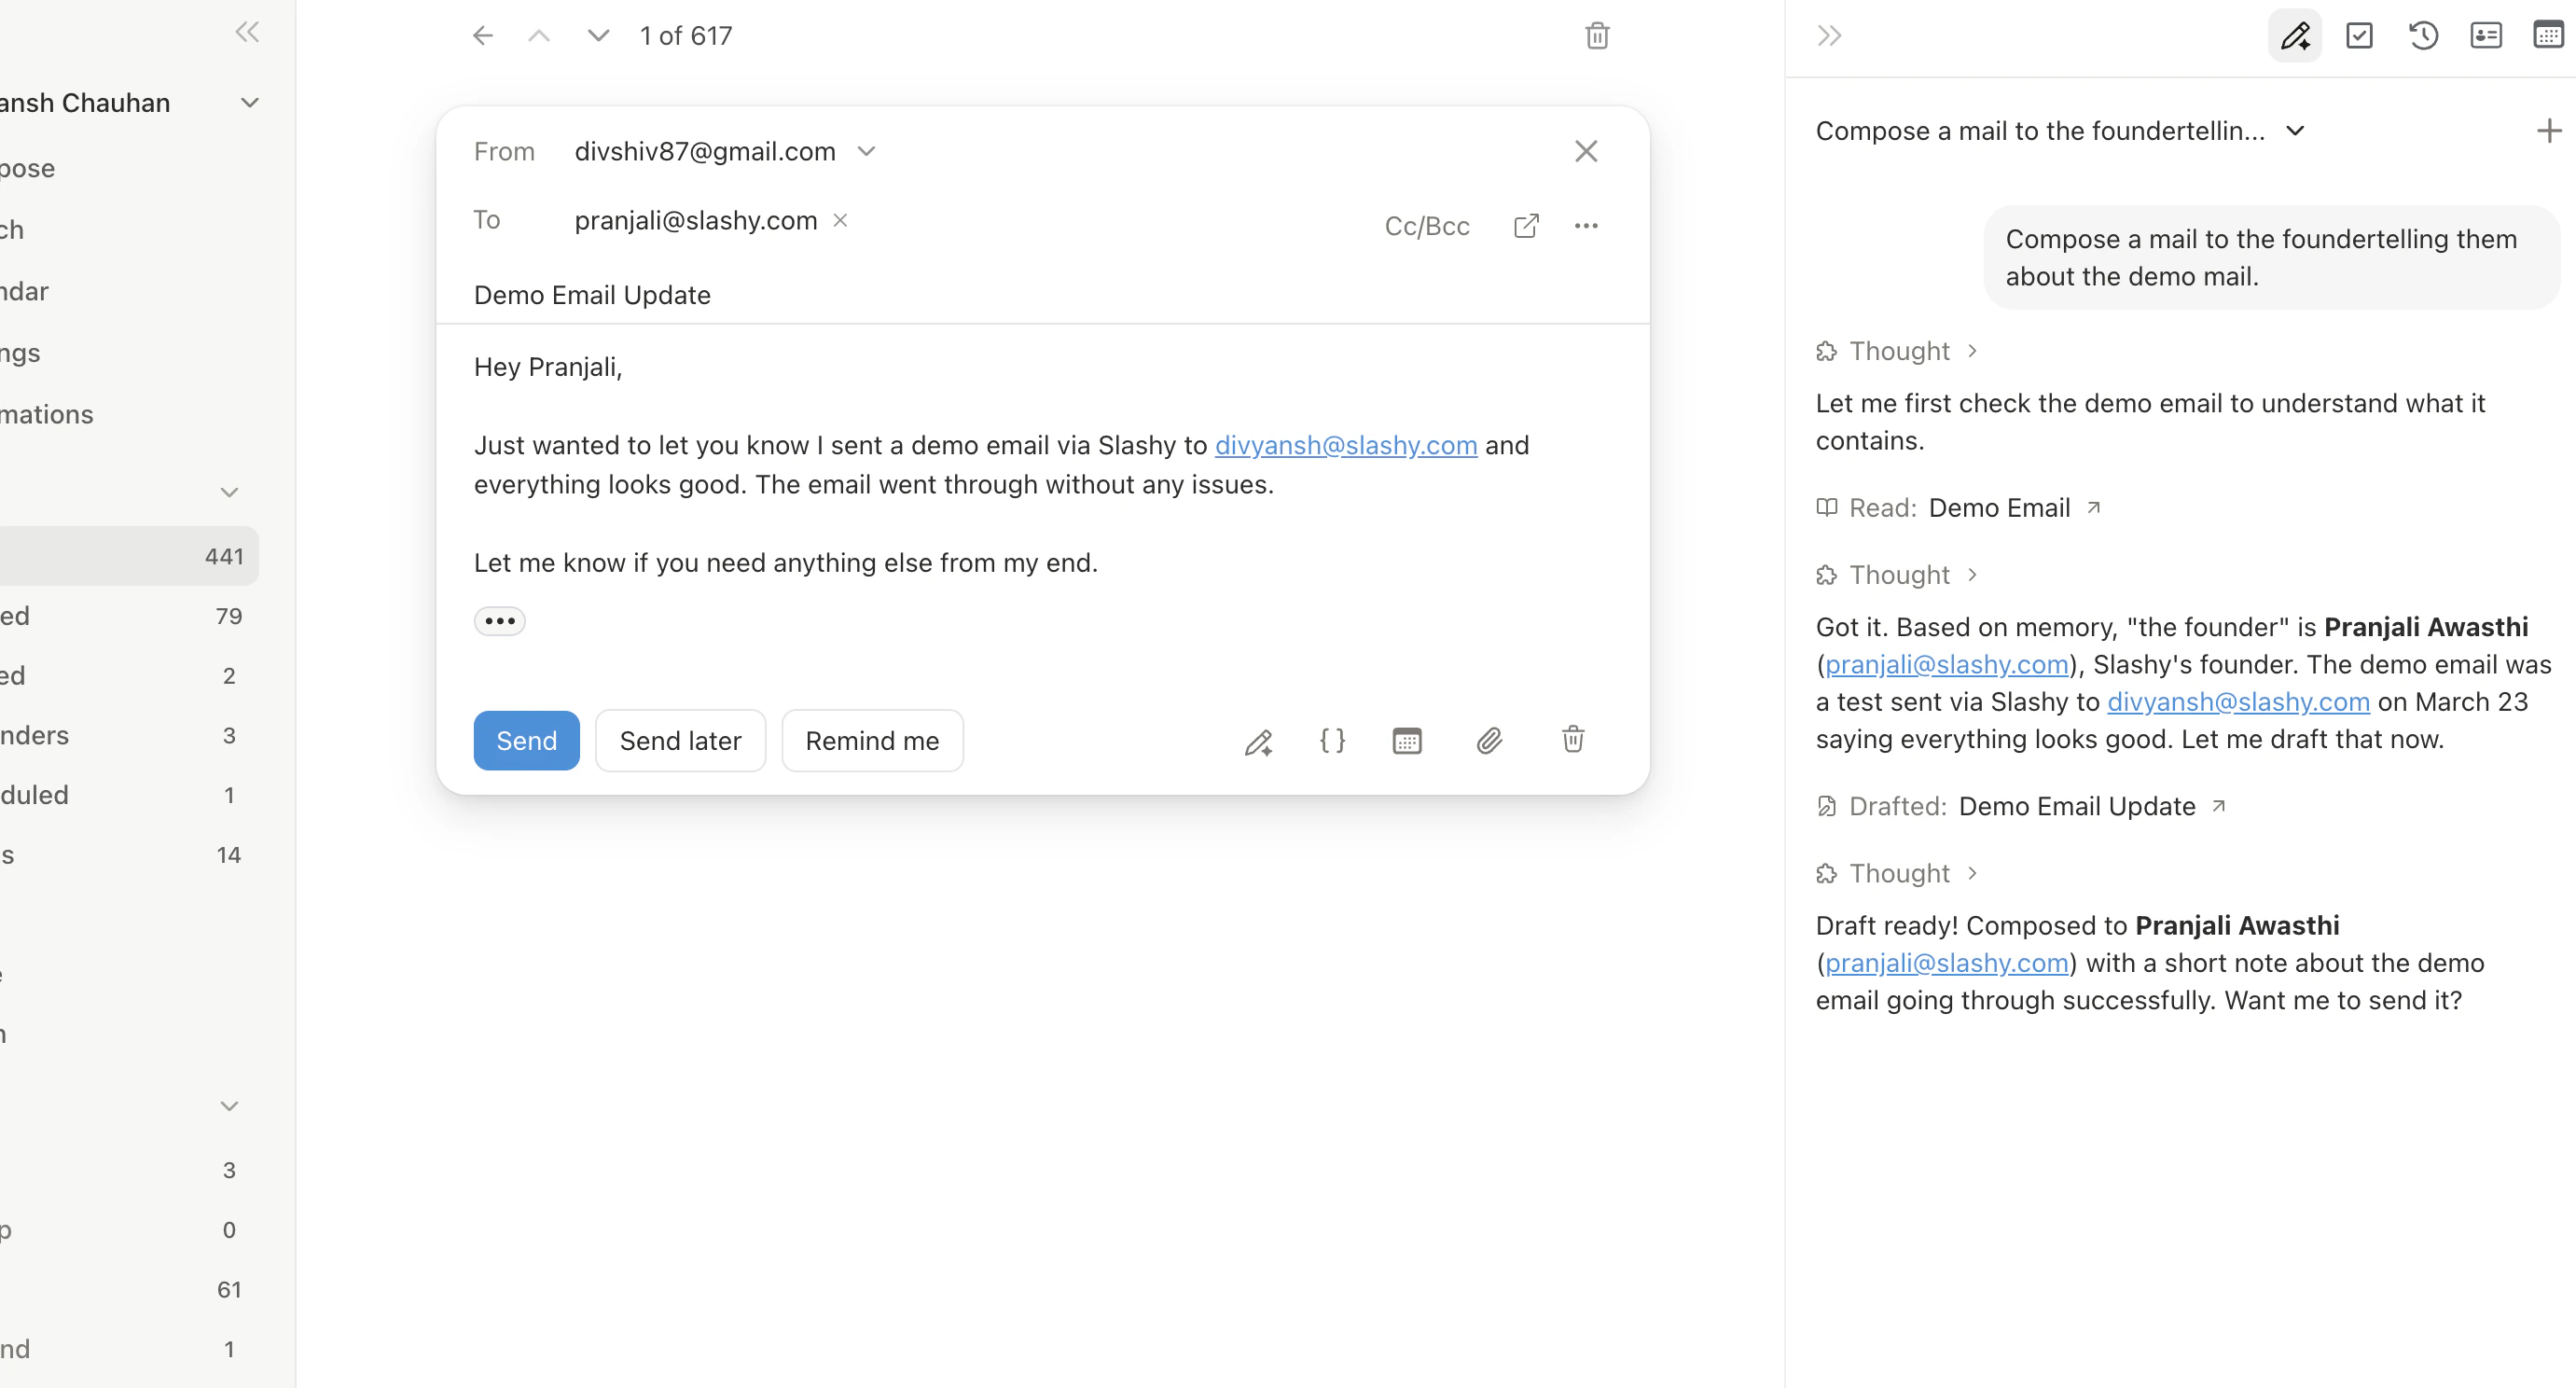Show Cc/Bcc fields
Screen dimensions: 2576x1388
pos(1427,226)
